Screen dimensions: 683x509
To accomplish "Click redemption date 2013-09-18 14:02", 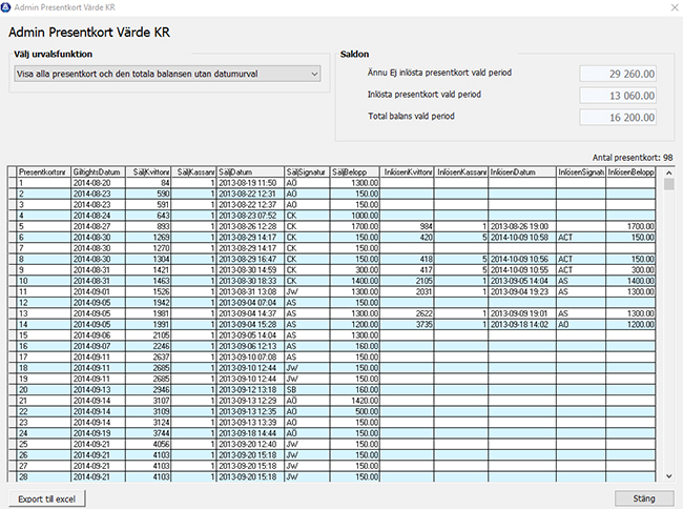I will click(523, 324).
